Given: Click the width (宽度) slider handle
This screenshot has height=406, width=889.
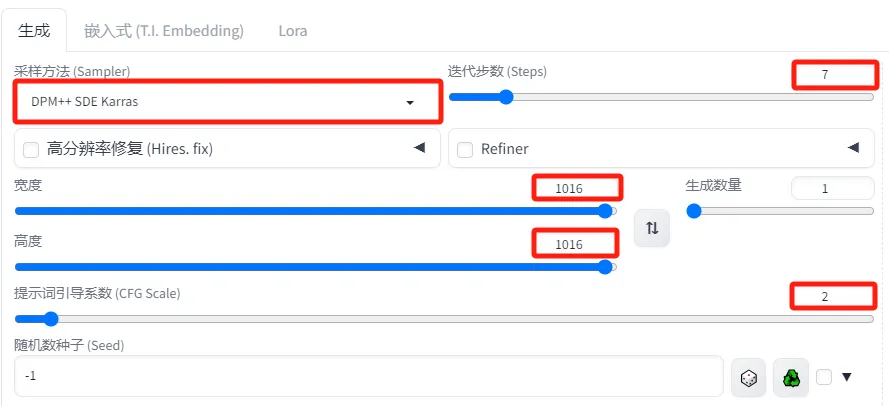Looking at the screenshot, I should click(x=606, y=211).
